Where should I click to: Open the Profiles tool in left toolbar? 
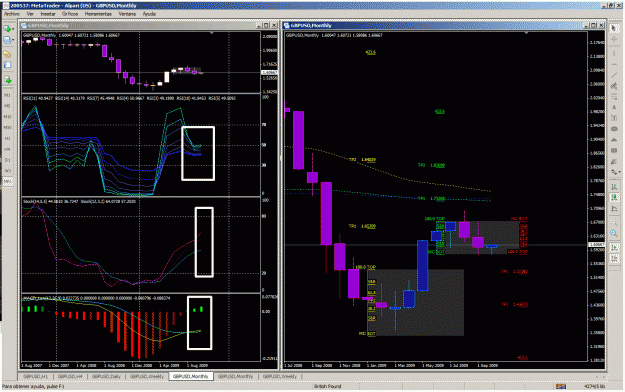[x=6, y=39]
